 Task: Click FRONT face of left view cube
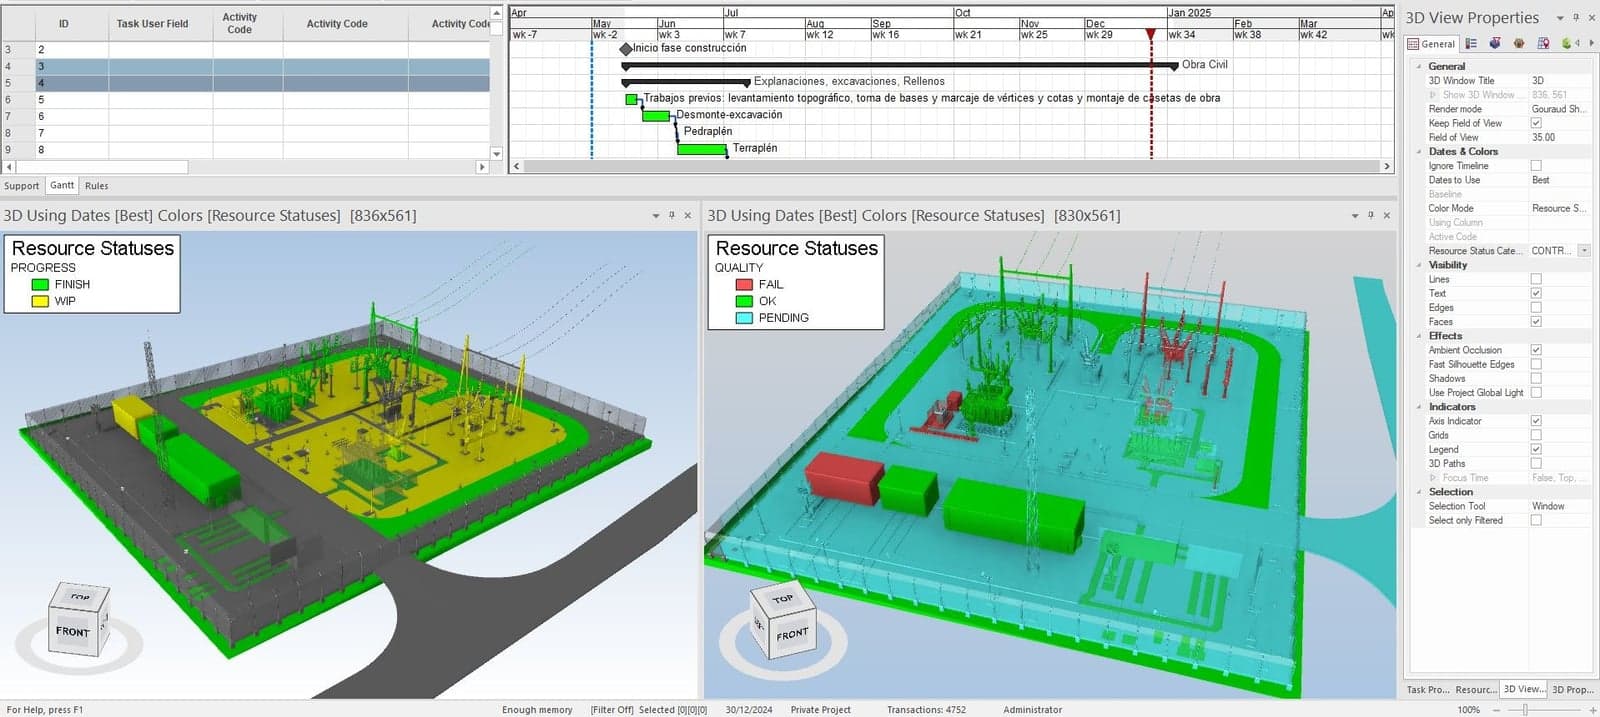[x=72, y=632]
